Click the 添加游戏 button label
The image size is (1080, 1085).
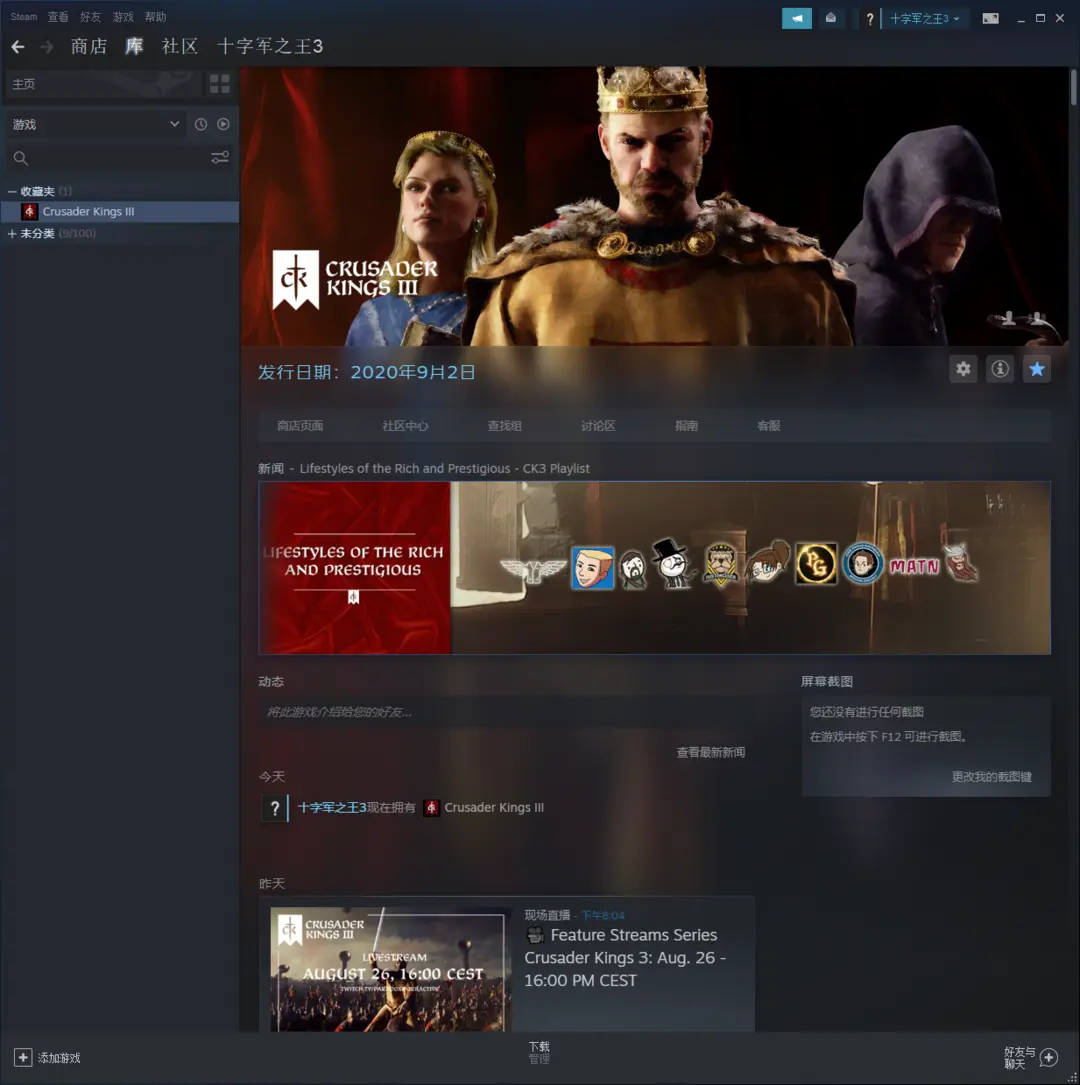pyautogui.click(x=59, y=1058)
